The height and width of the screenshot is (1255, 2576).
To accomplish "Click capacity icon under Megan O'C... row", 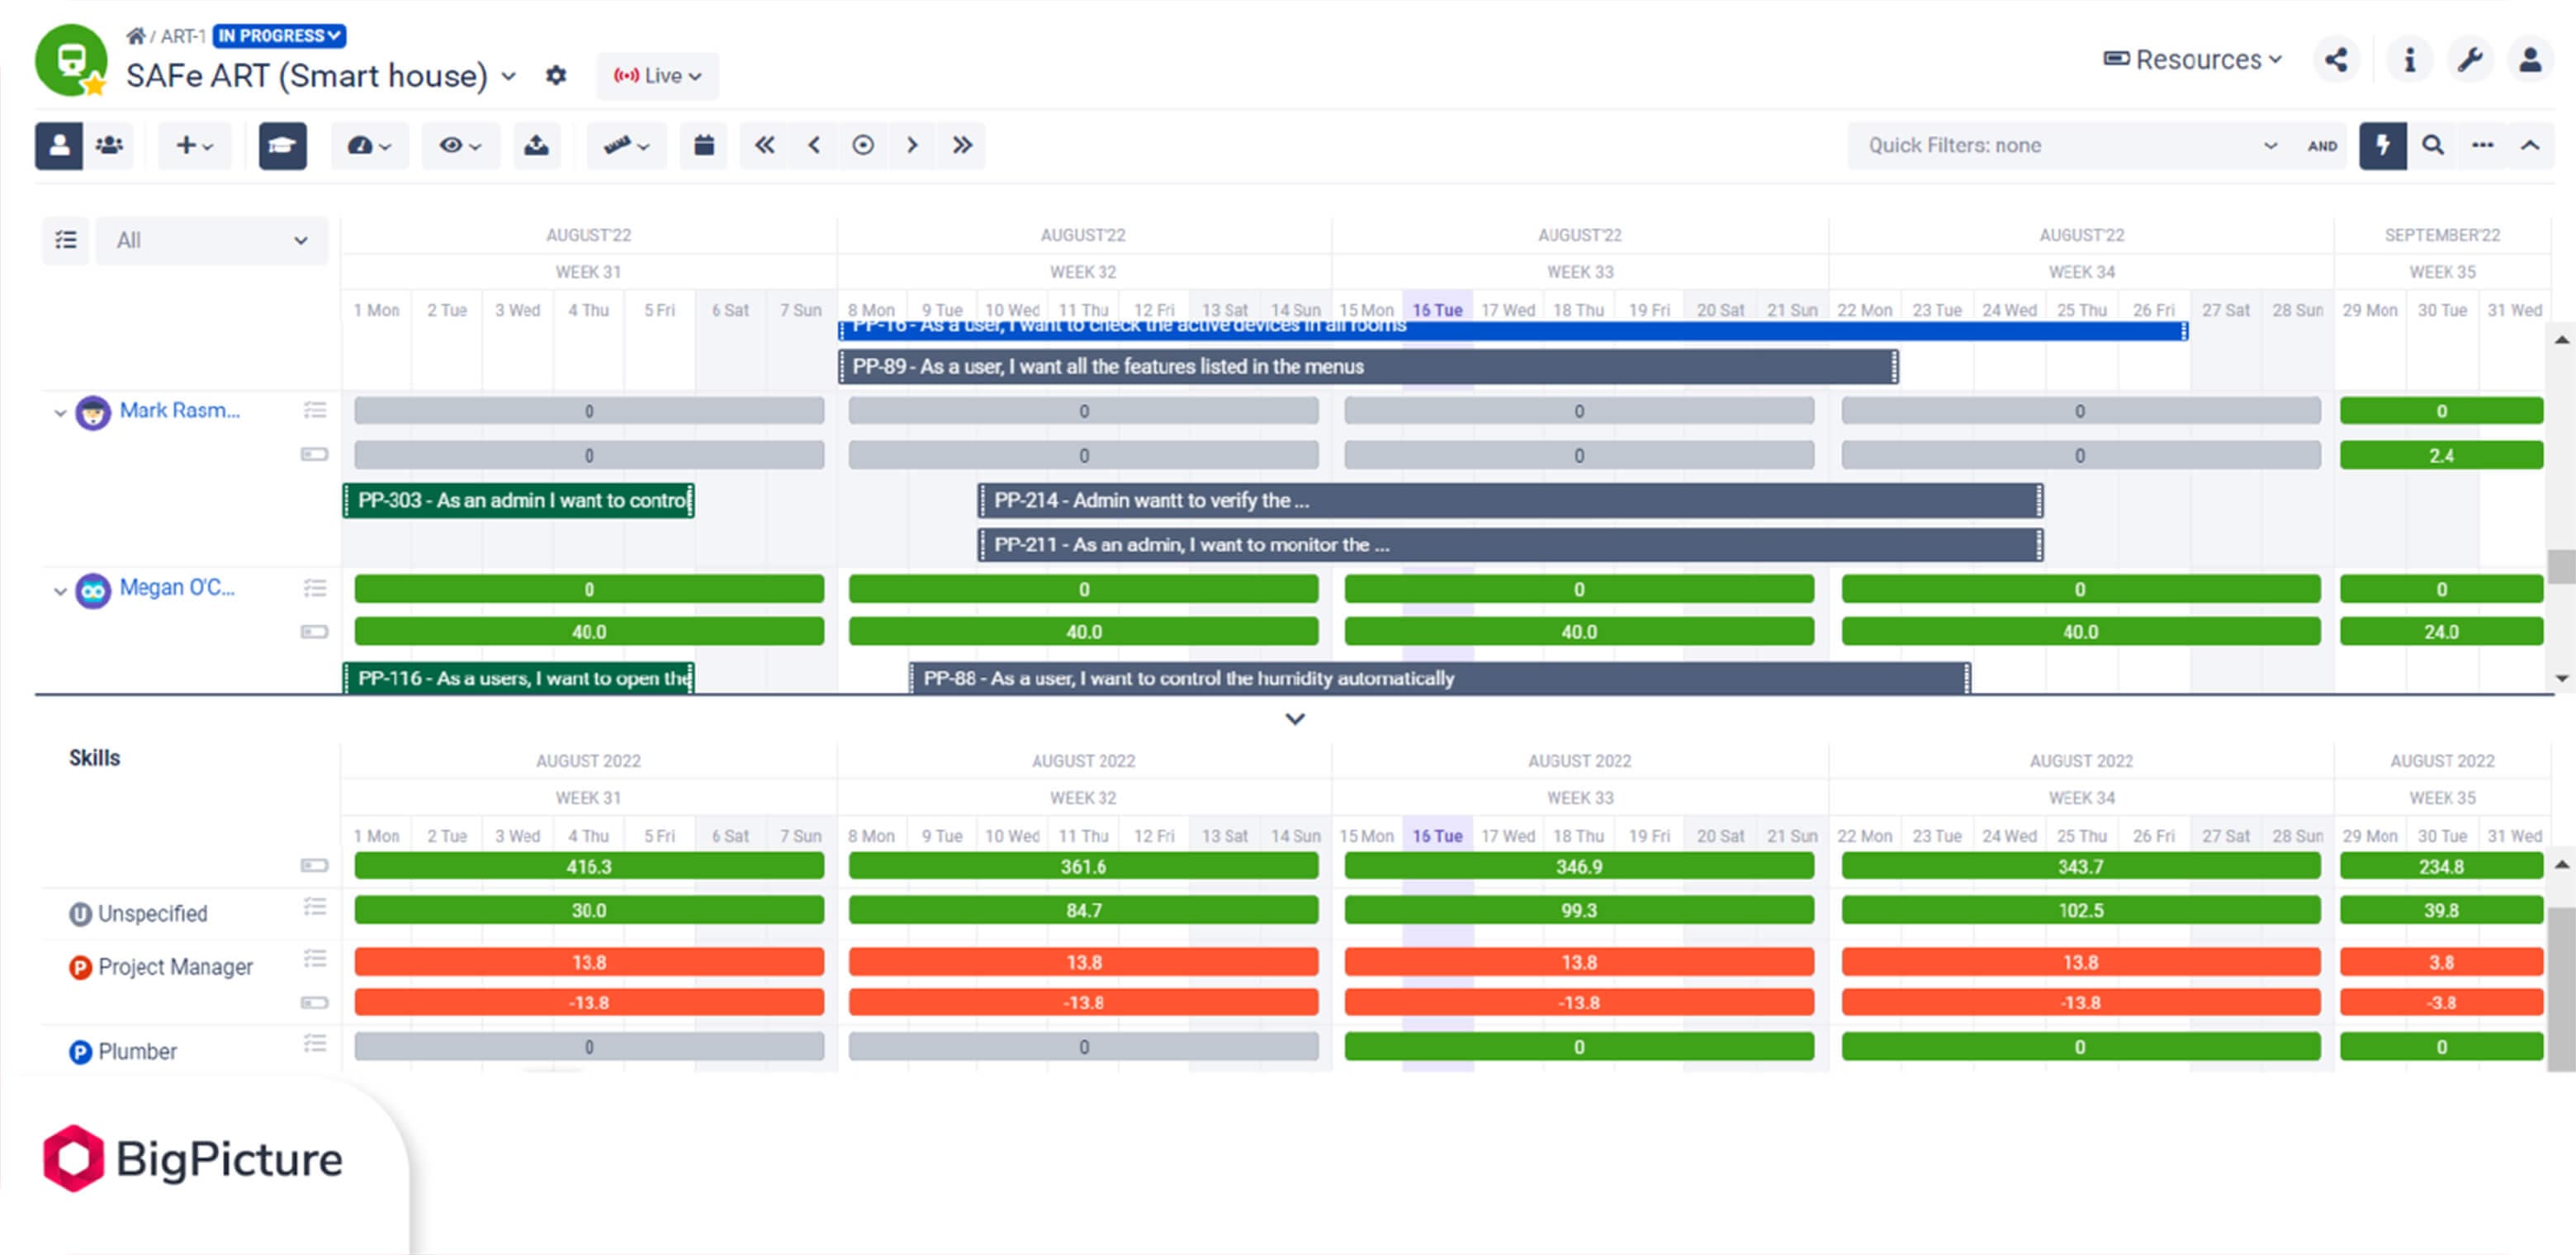I will pyautogui.click(x=315, y=632).
